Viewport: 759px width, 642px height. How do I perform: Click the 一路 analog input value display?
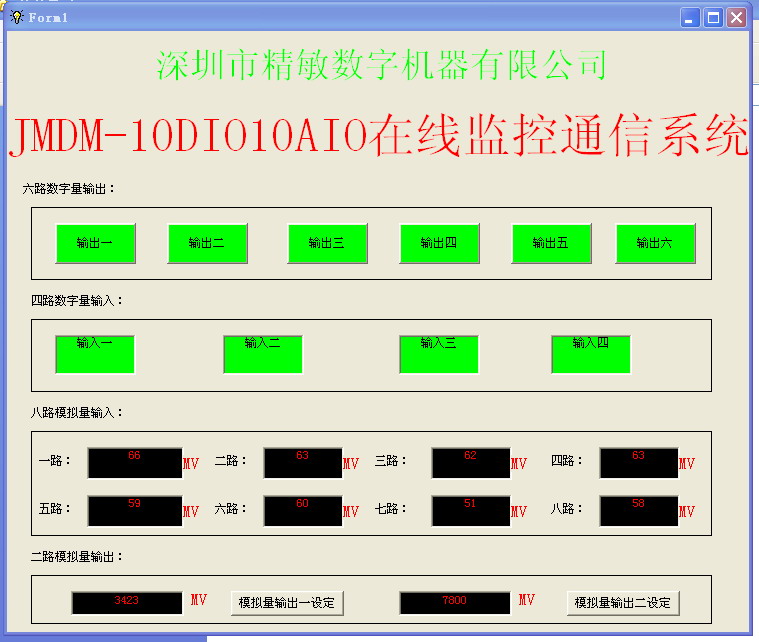pos(135,463)
